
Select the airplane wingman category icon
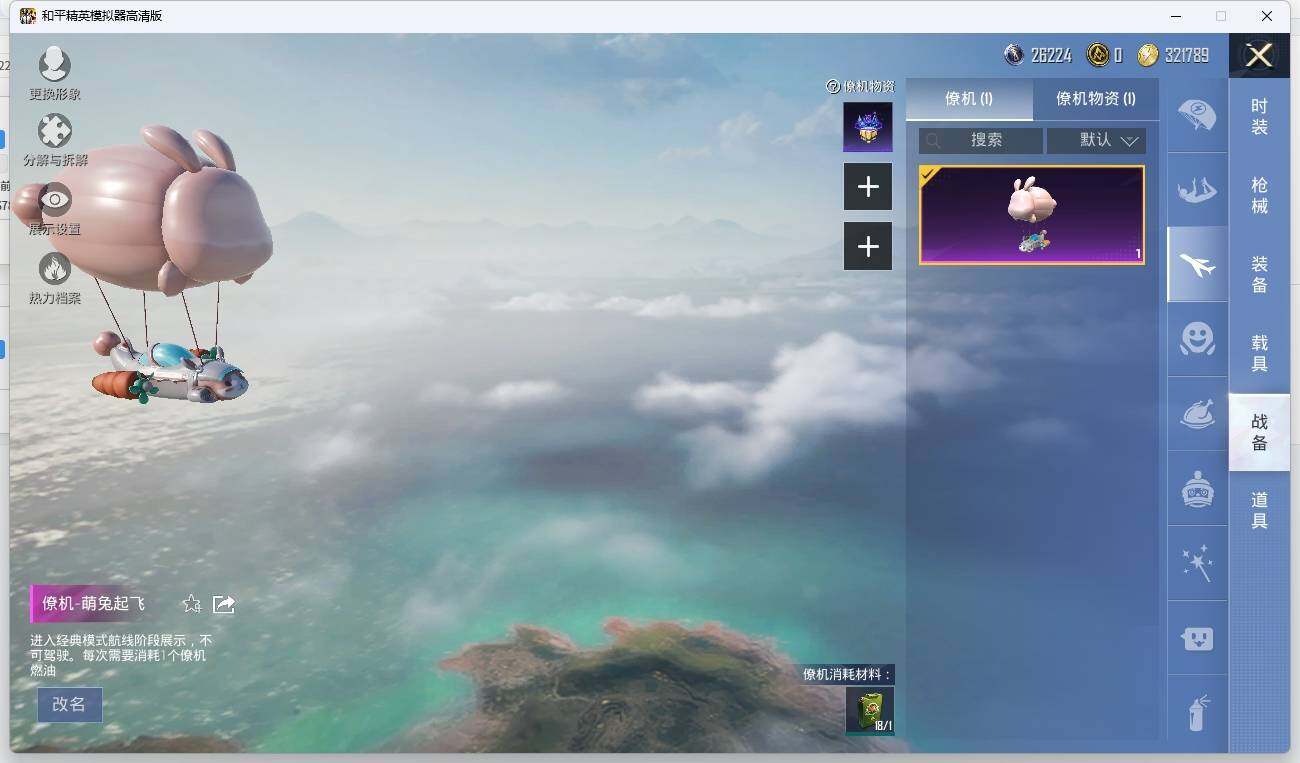tap(1197, 265)
